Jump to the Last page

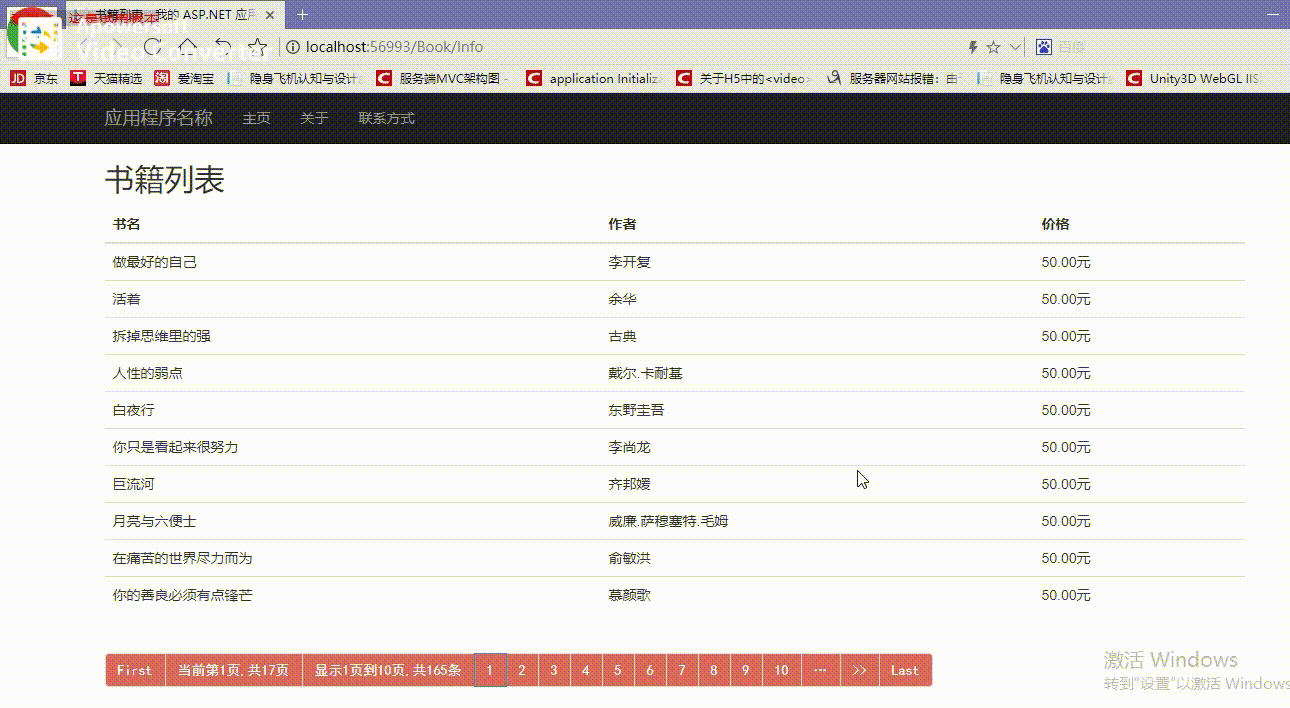pos(905,670)
